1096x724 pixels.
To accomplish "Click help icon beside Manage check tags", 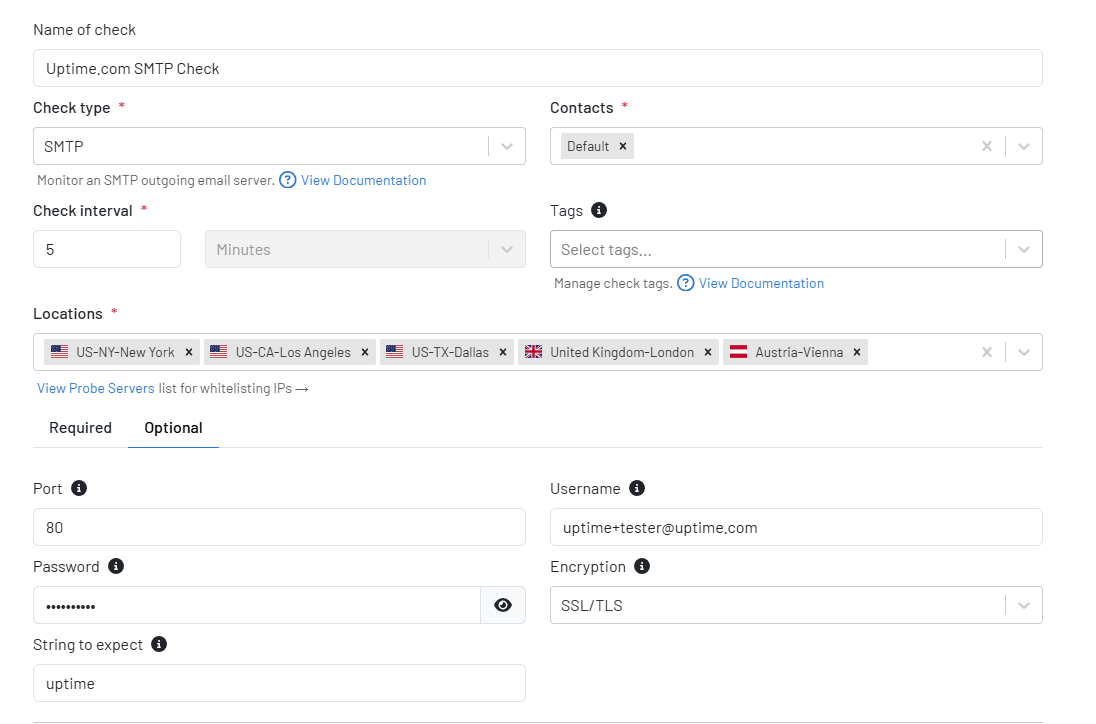I will 686,283.
